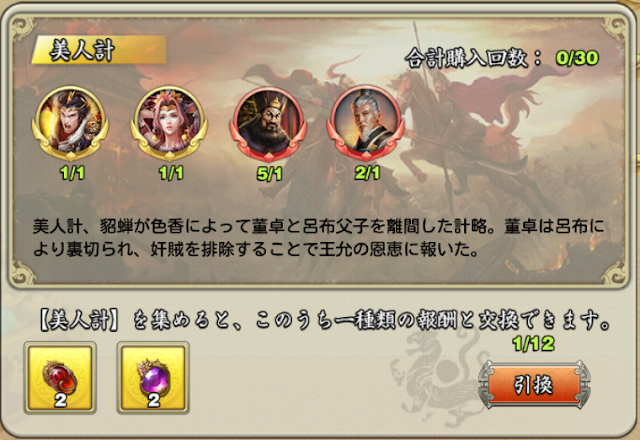
Task: Select the red gem reward item
Action: pos(60,378)
